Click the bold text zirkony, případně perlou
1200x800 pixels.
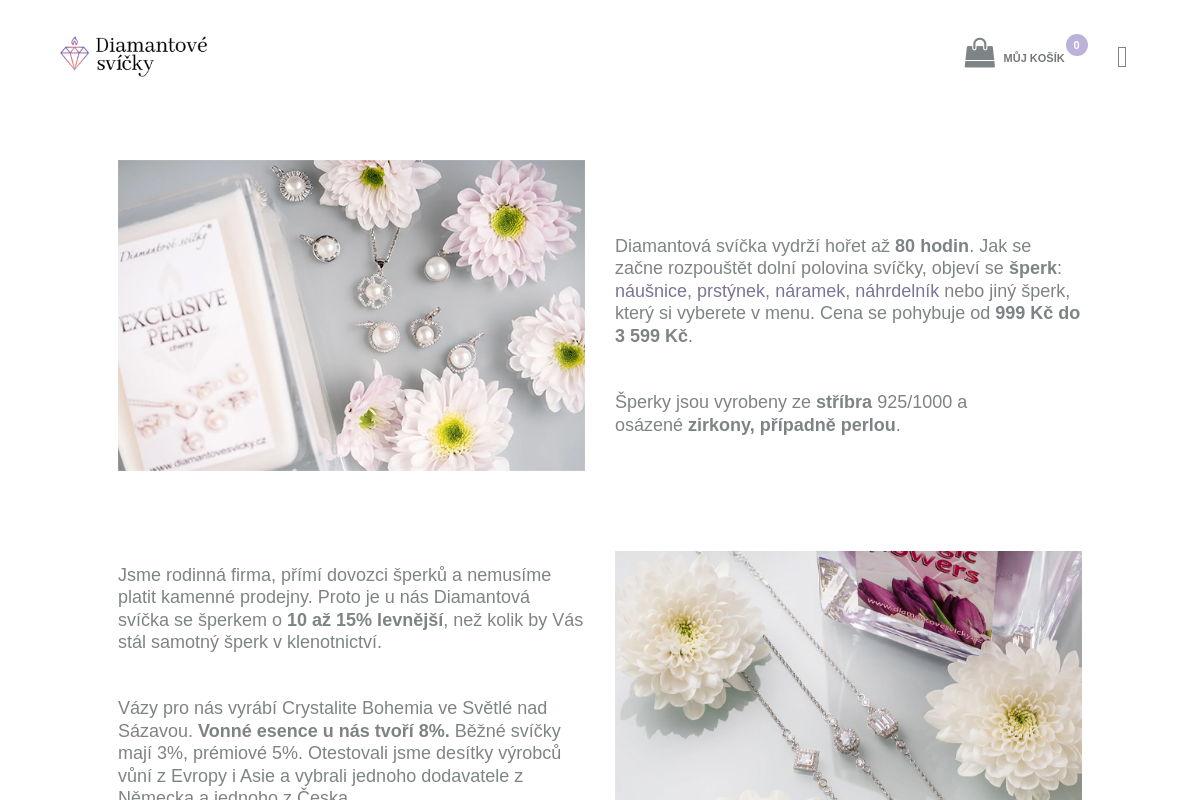click(792, 425)
